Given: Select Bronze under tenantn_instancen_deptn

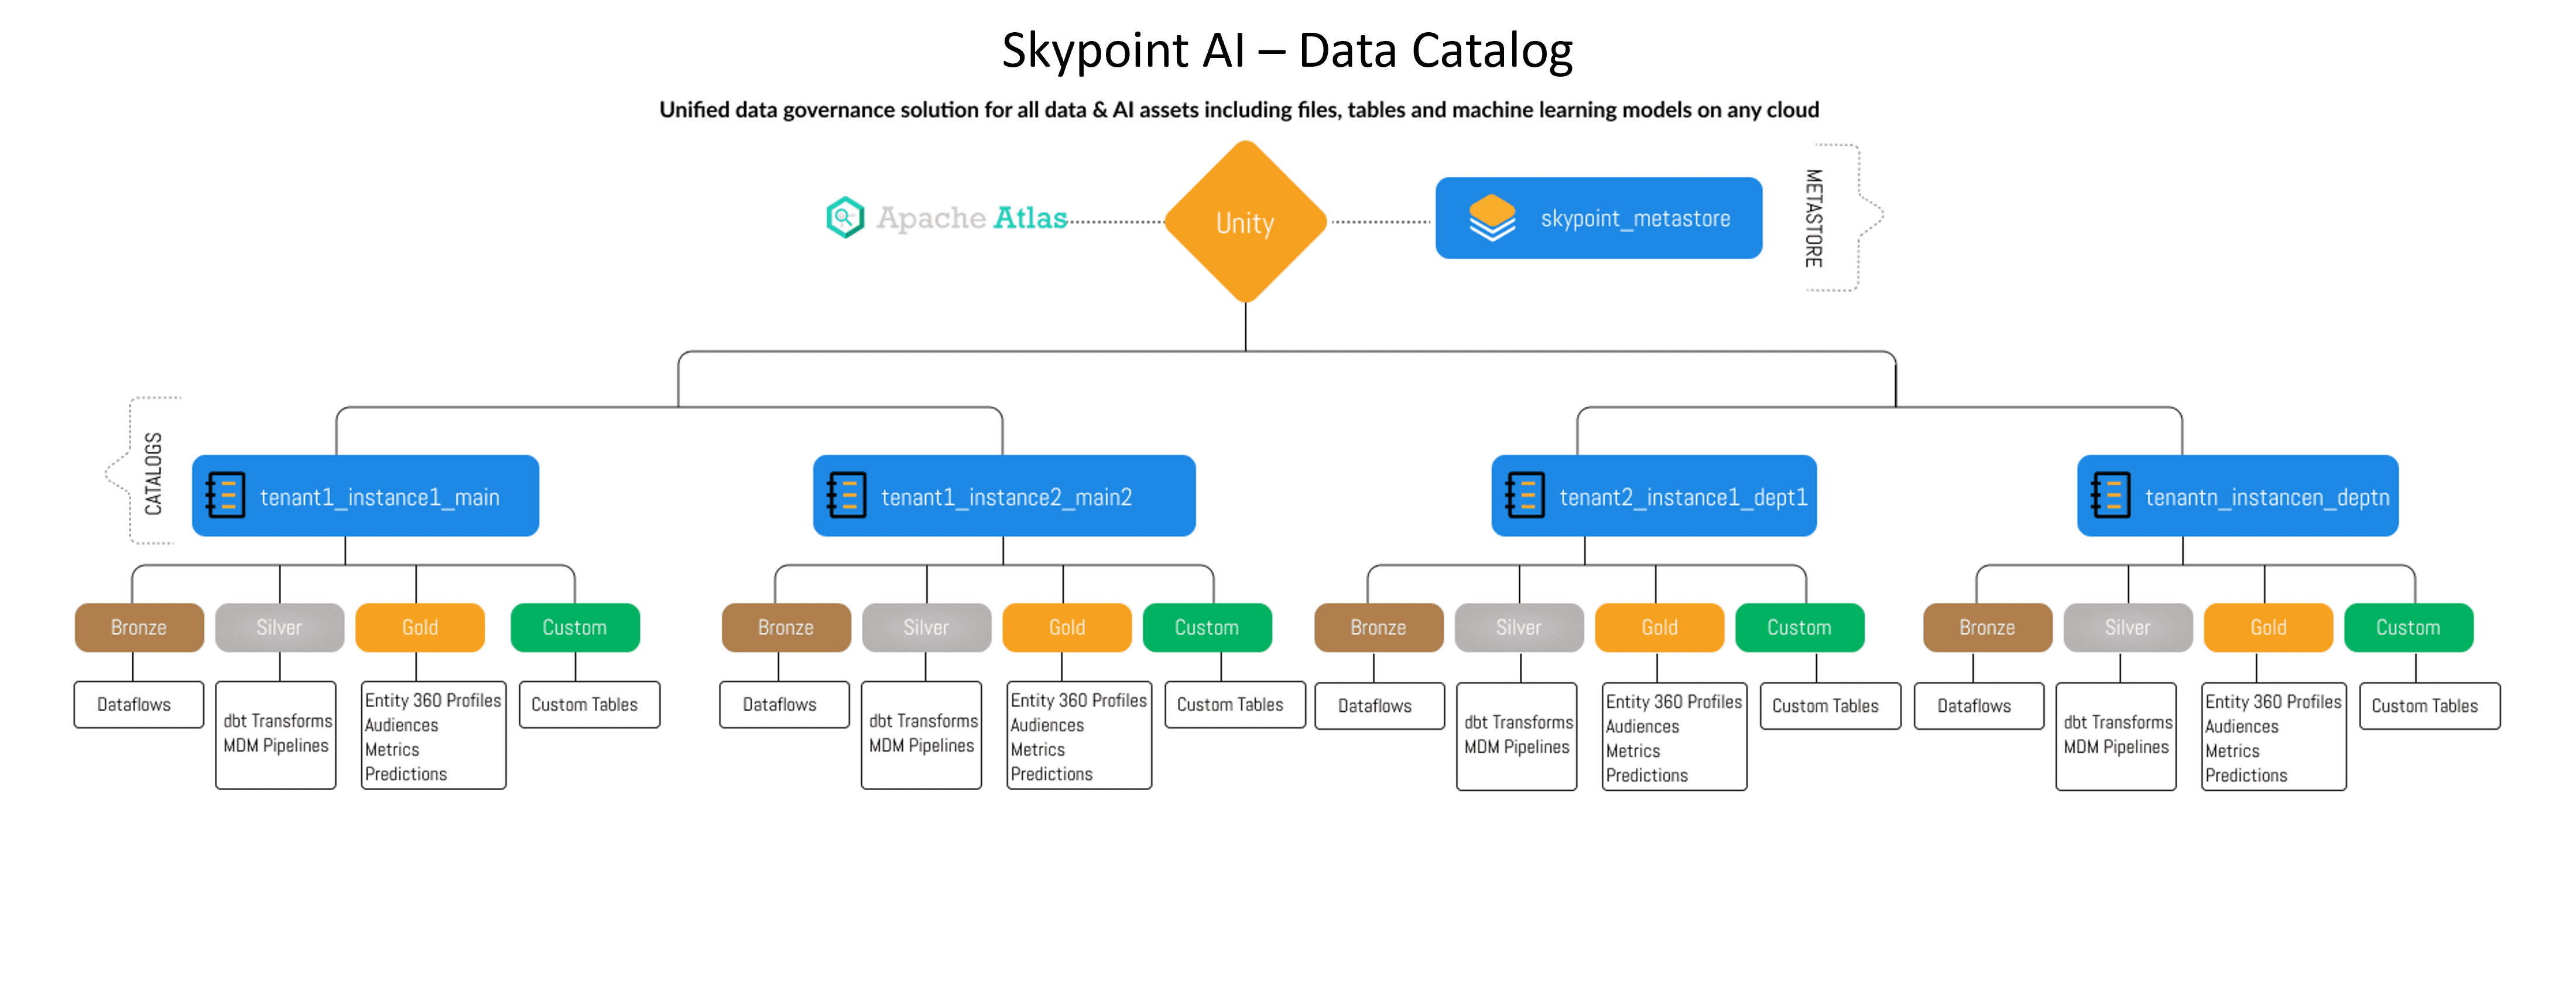Looking at the screenshot, I should (1988, 627).
